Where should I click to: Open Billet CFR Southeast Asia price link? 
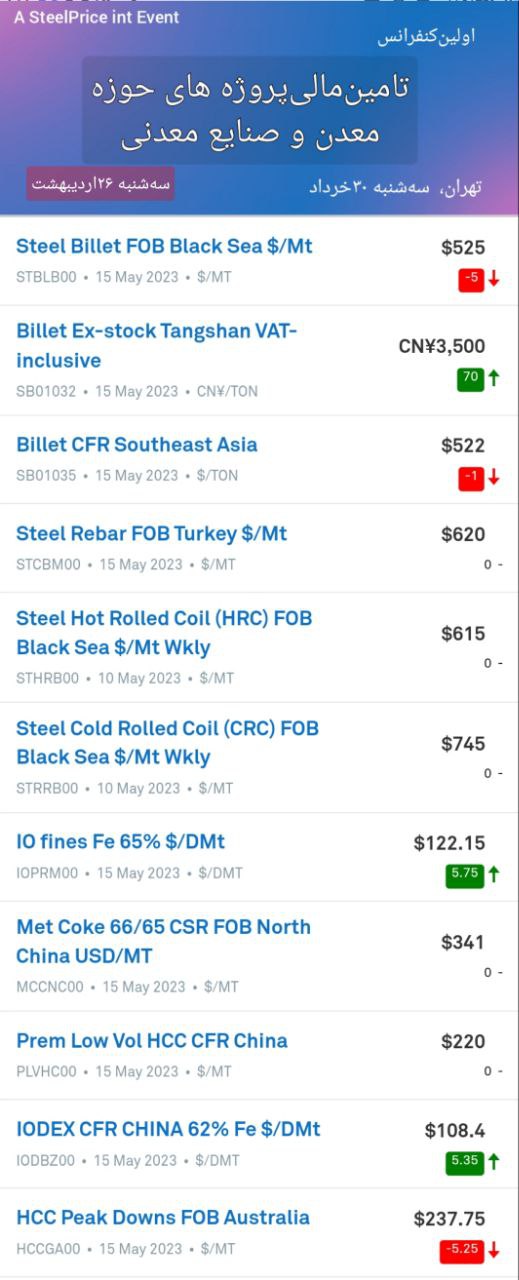point(137,445)
